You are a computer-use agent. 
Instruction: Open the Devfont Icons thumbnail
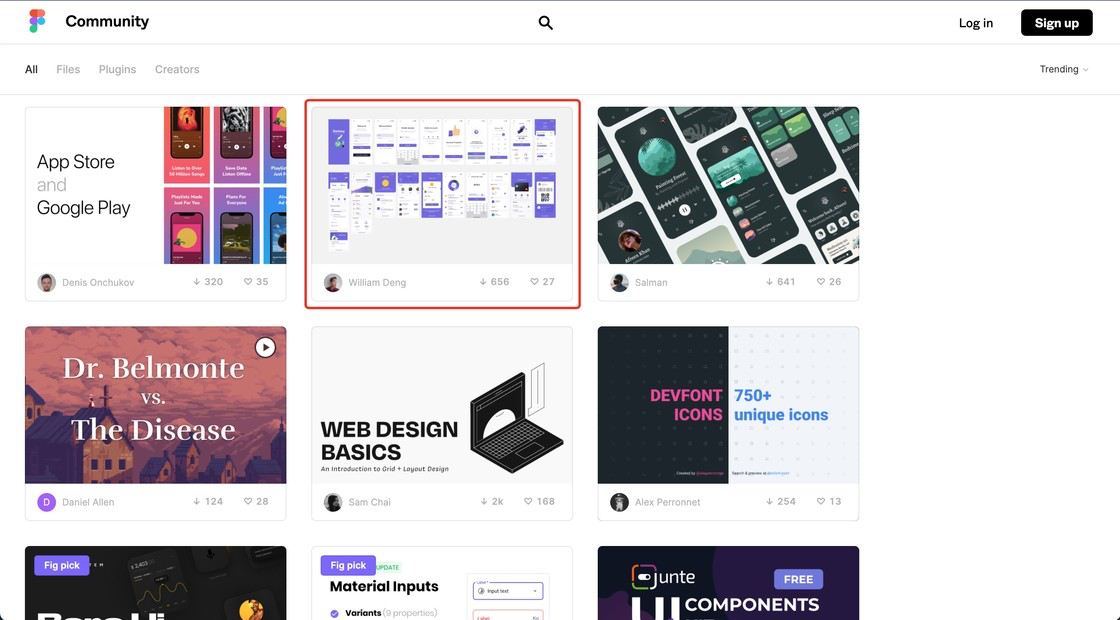(x=729, y=405)
